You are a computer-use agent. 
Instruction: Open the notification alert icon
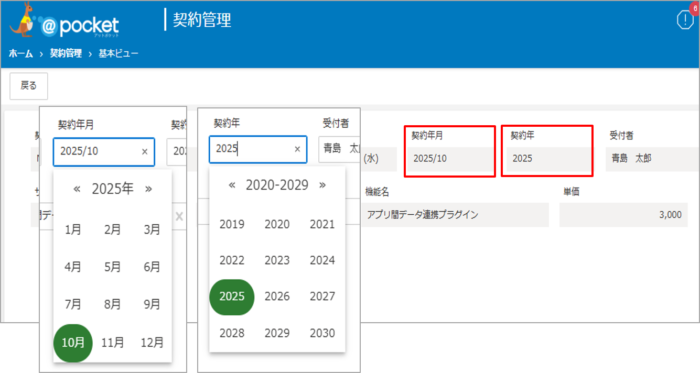685,19
